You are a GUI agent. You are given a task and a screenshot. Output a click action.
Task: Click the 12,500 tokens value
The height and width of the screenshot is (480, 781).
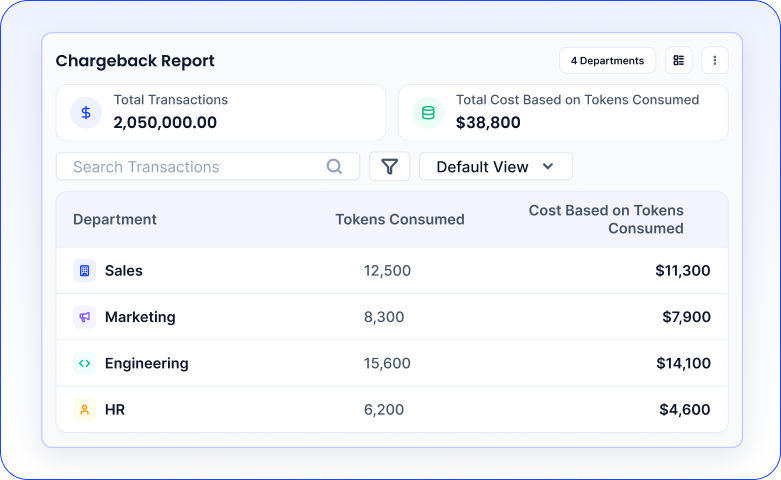[387, 270]
